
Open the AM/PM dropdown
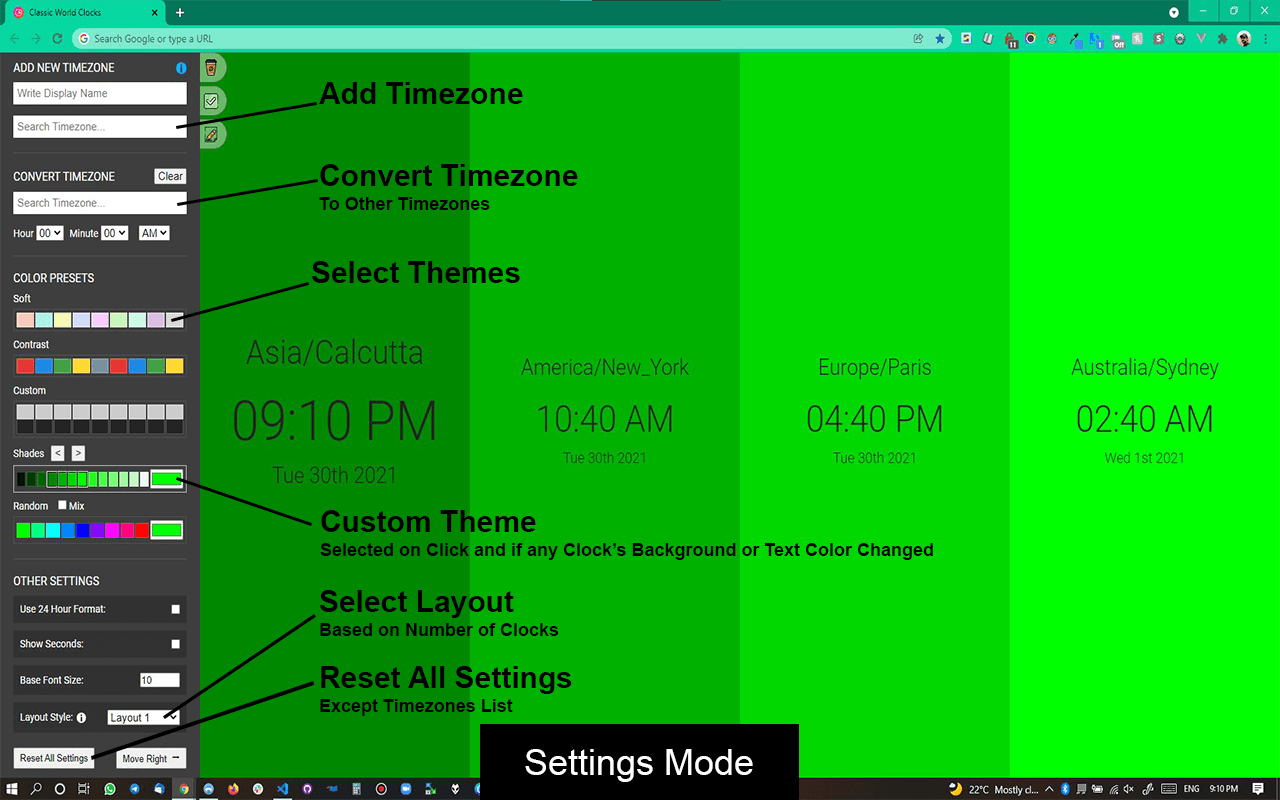pyautogui.click(x=153, y=233)
